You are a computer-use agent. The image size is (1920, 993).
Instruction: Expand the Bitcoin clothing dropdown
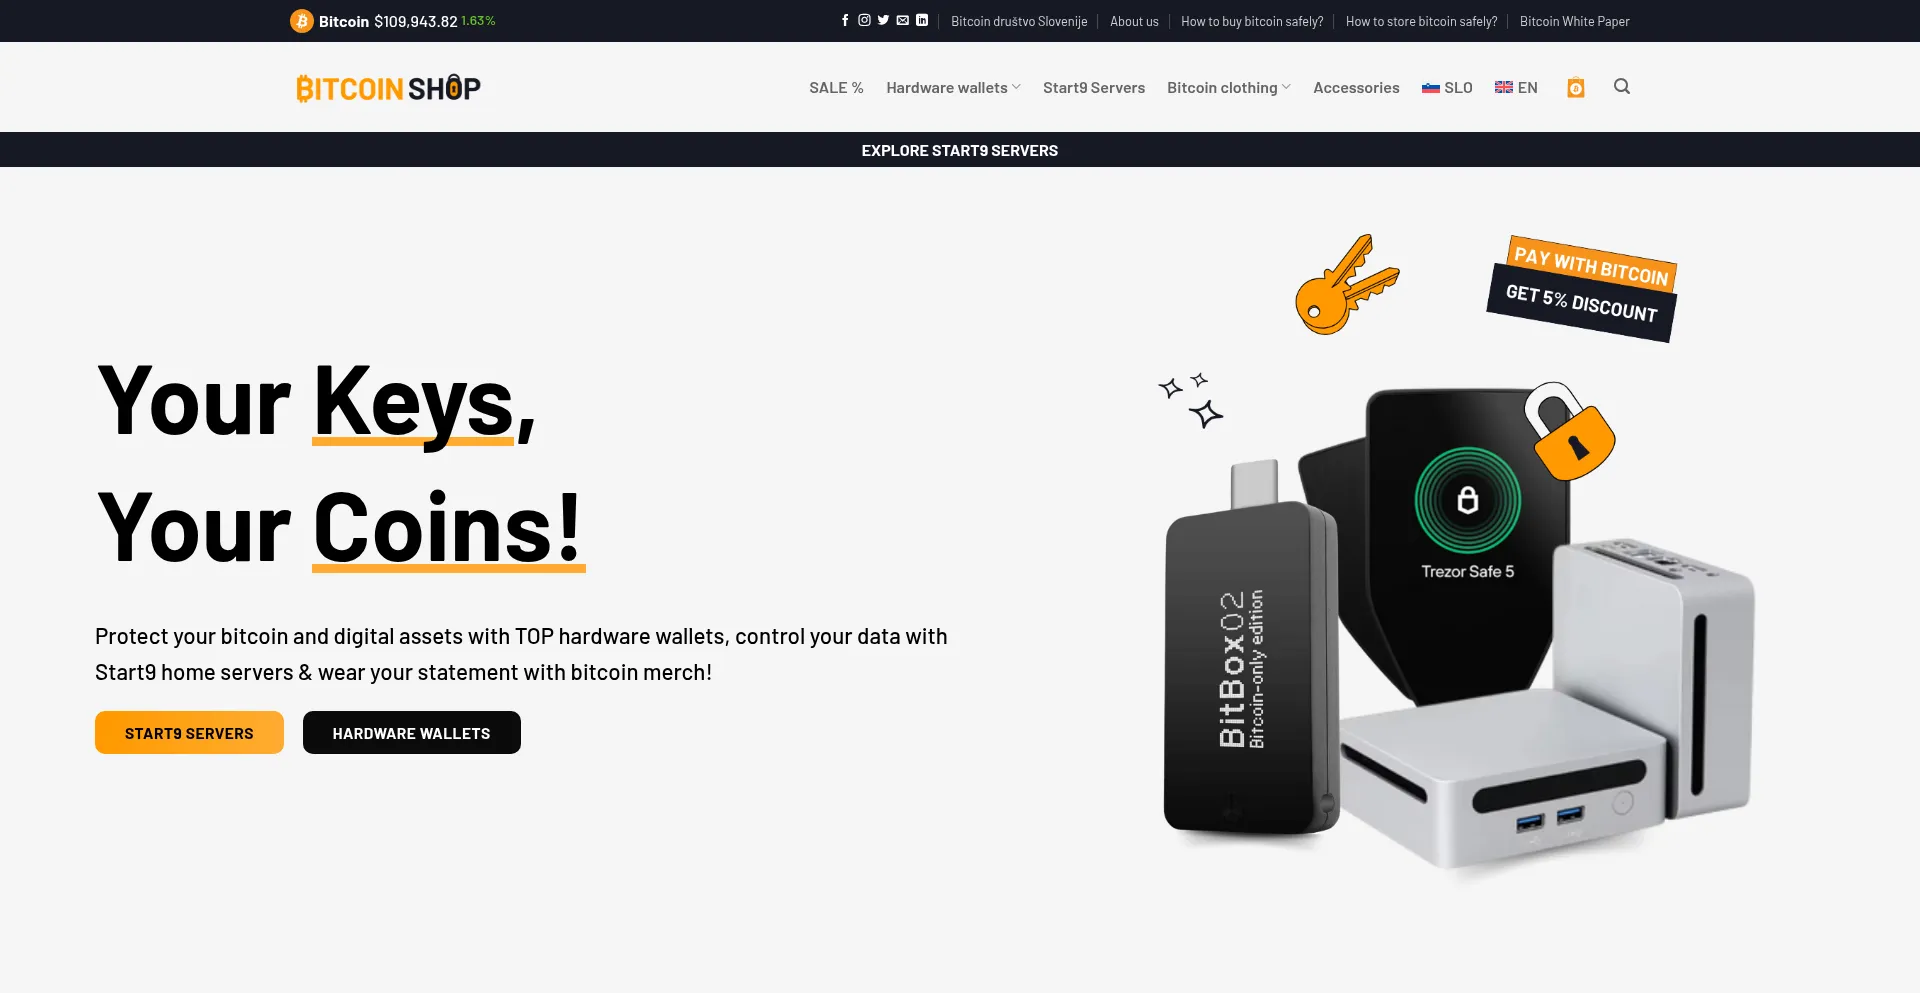click(x=1229, y=88)
